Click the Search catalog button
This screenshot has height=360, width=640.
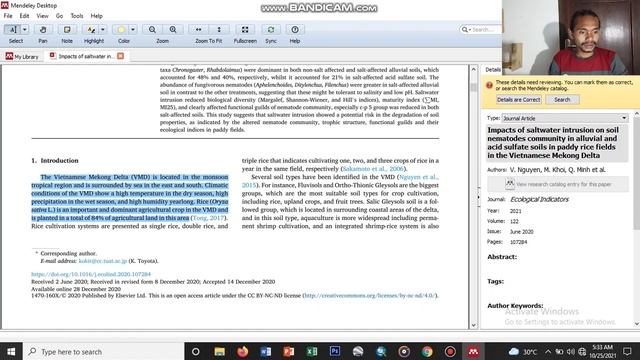(x=562, y=100)
